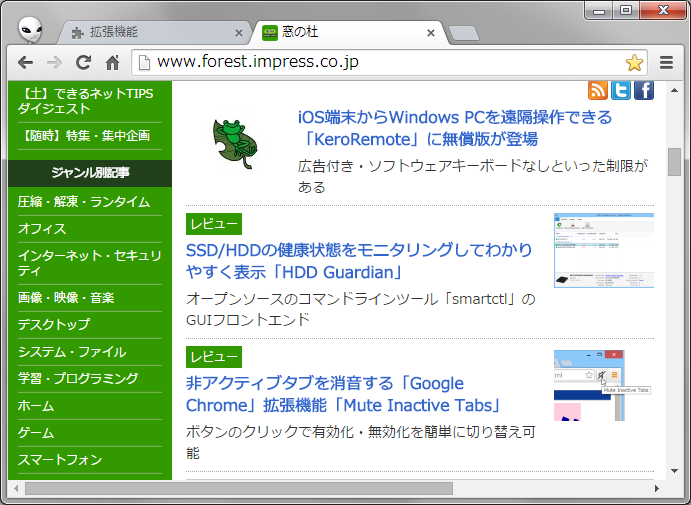Image resolution: width=691 pixels, height=505 pixels.
Task: Open the Twitter icon link
Action: [620, 90]
